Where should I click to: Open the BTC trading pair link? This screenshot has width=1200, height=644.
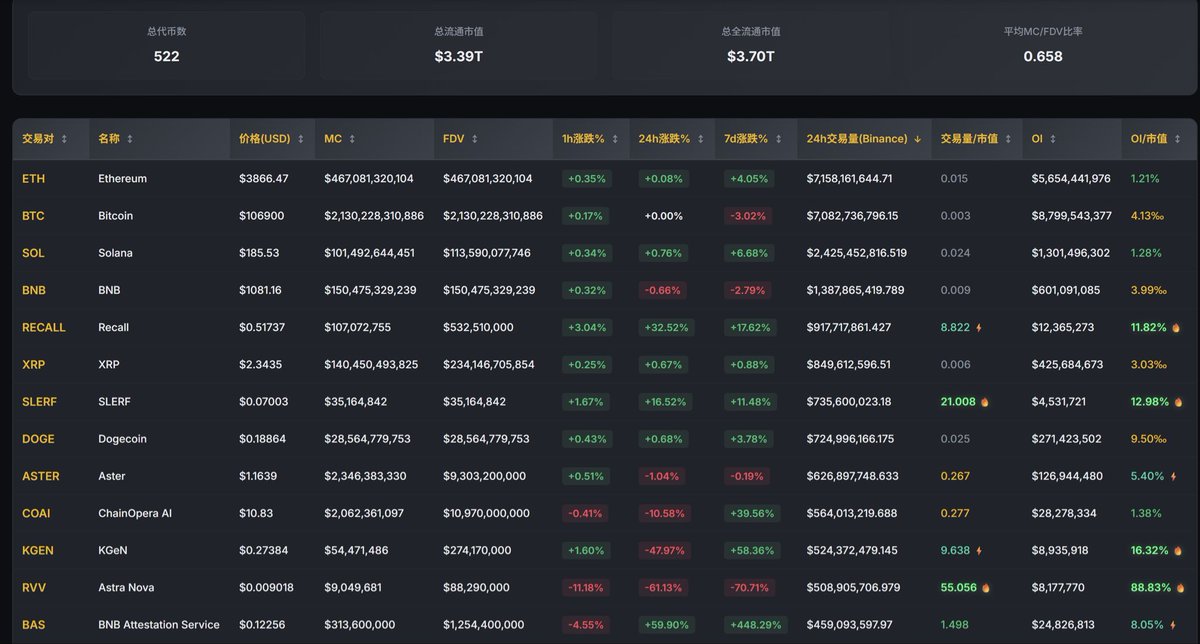pyautogui.click(x=33, y=216)
